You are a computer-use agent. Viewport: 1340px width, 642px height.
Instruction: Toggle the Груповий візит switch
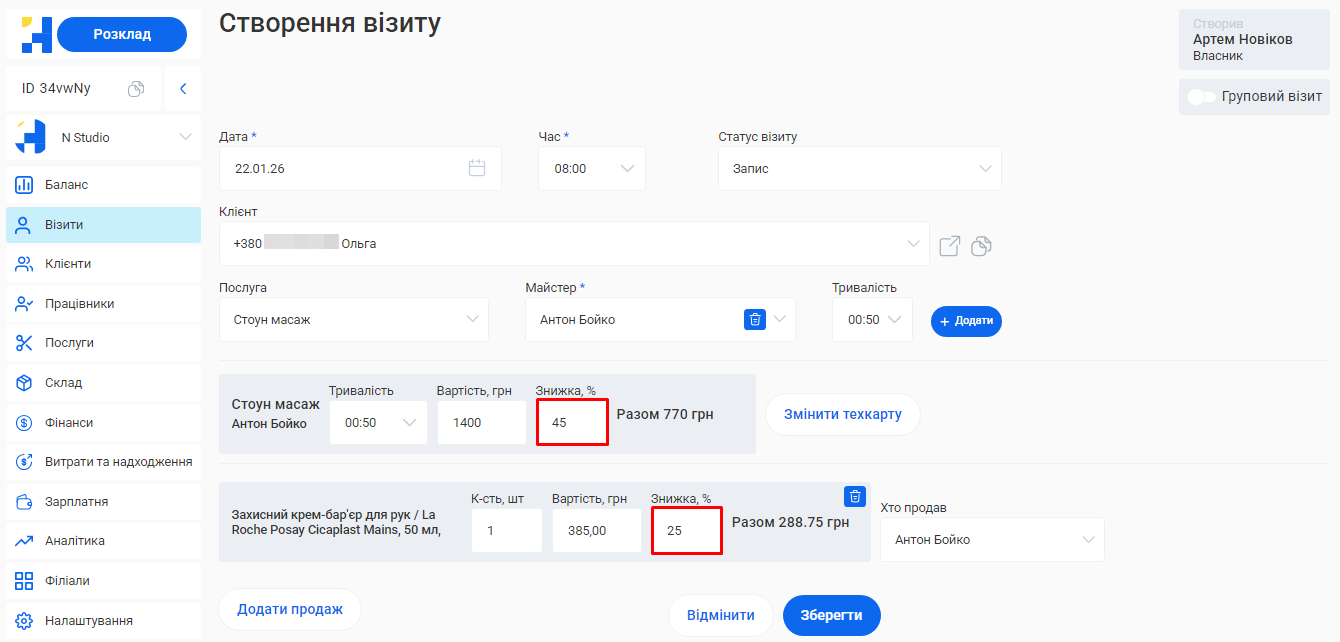[x=1200, y=97]
